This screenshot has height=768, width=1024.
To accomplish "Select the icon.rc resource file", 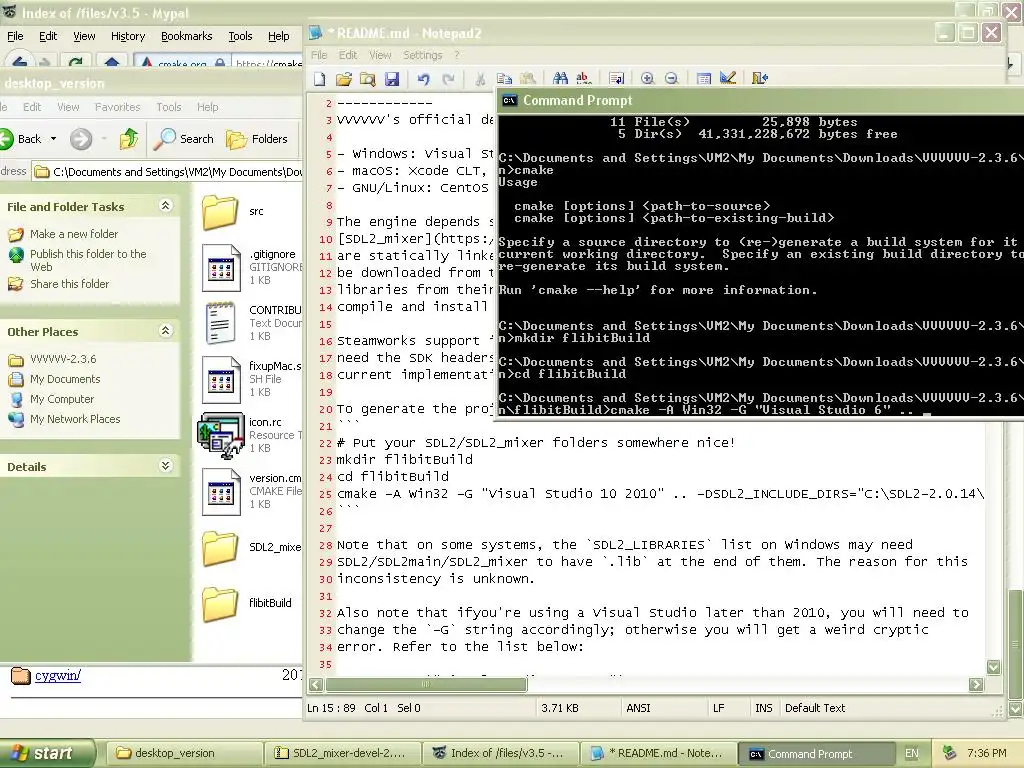I will [x=221, y=436].
